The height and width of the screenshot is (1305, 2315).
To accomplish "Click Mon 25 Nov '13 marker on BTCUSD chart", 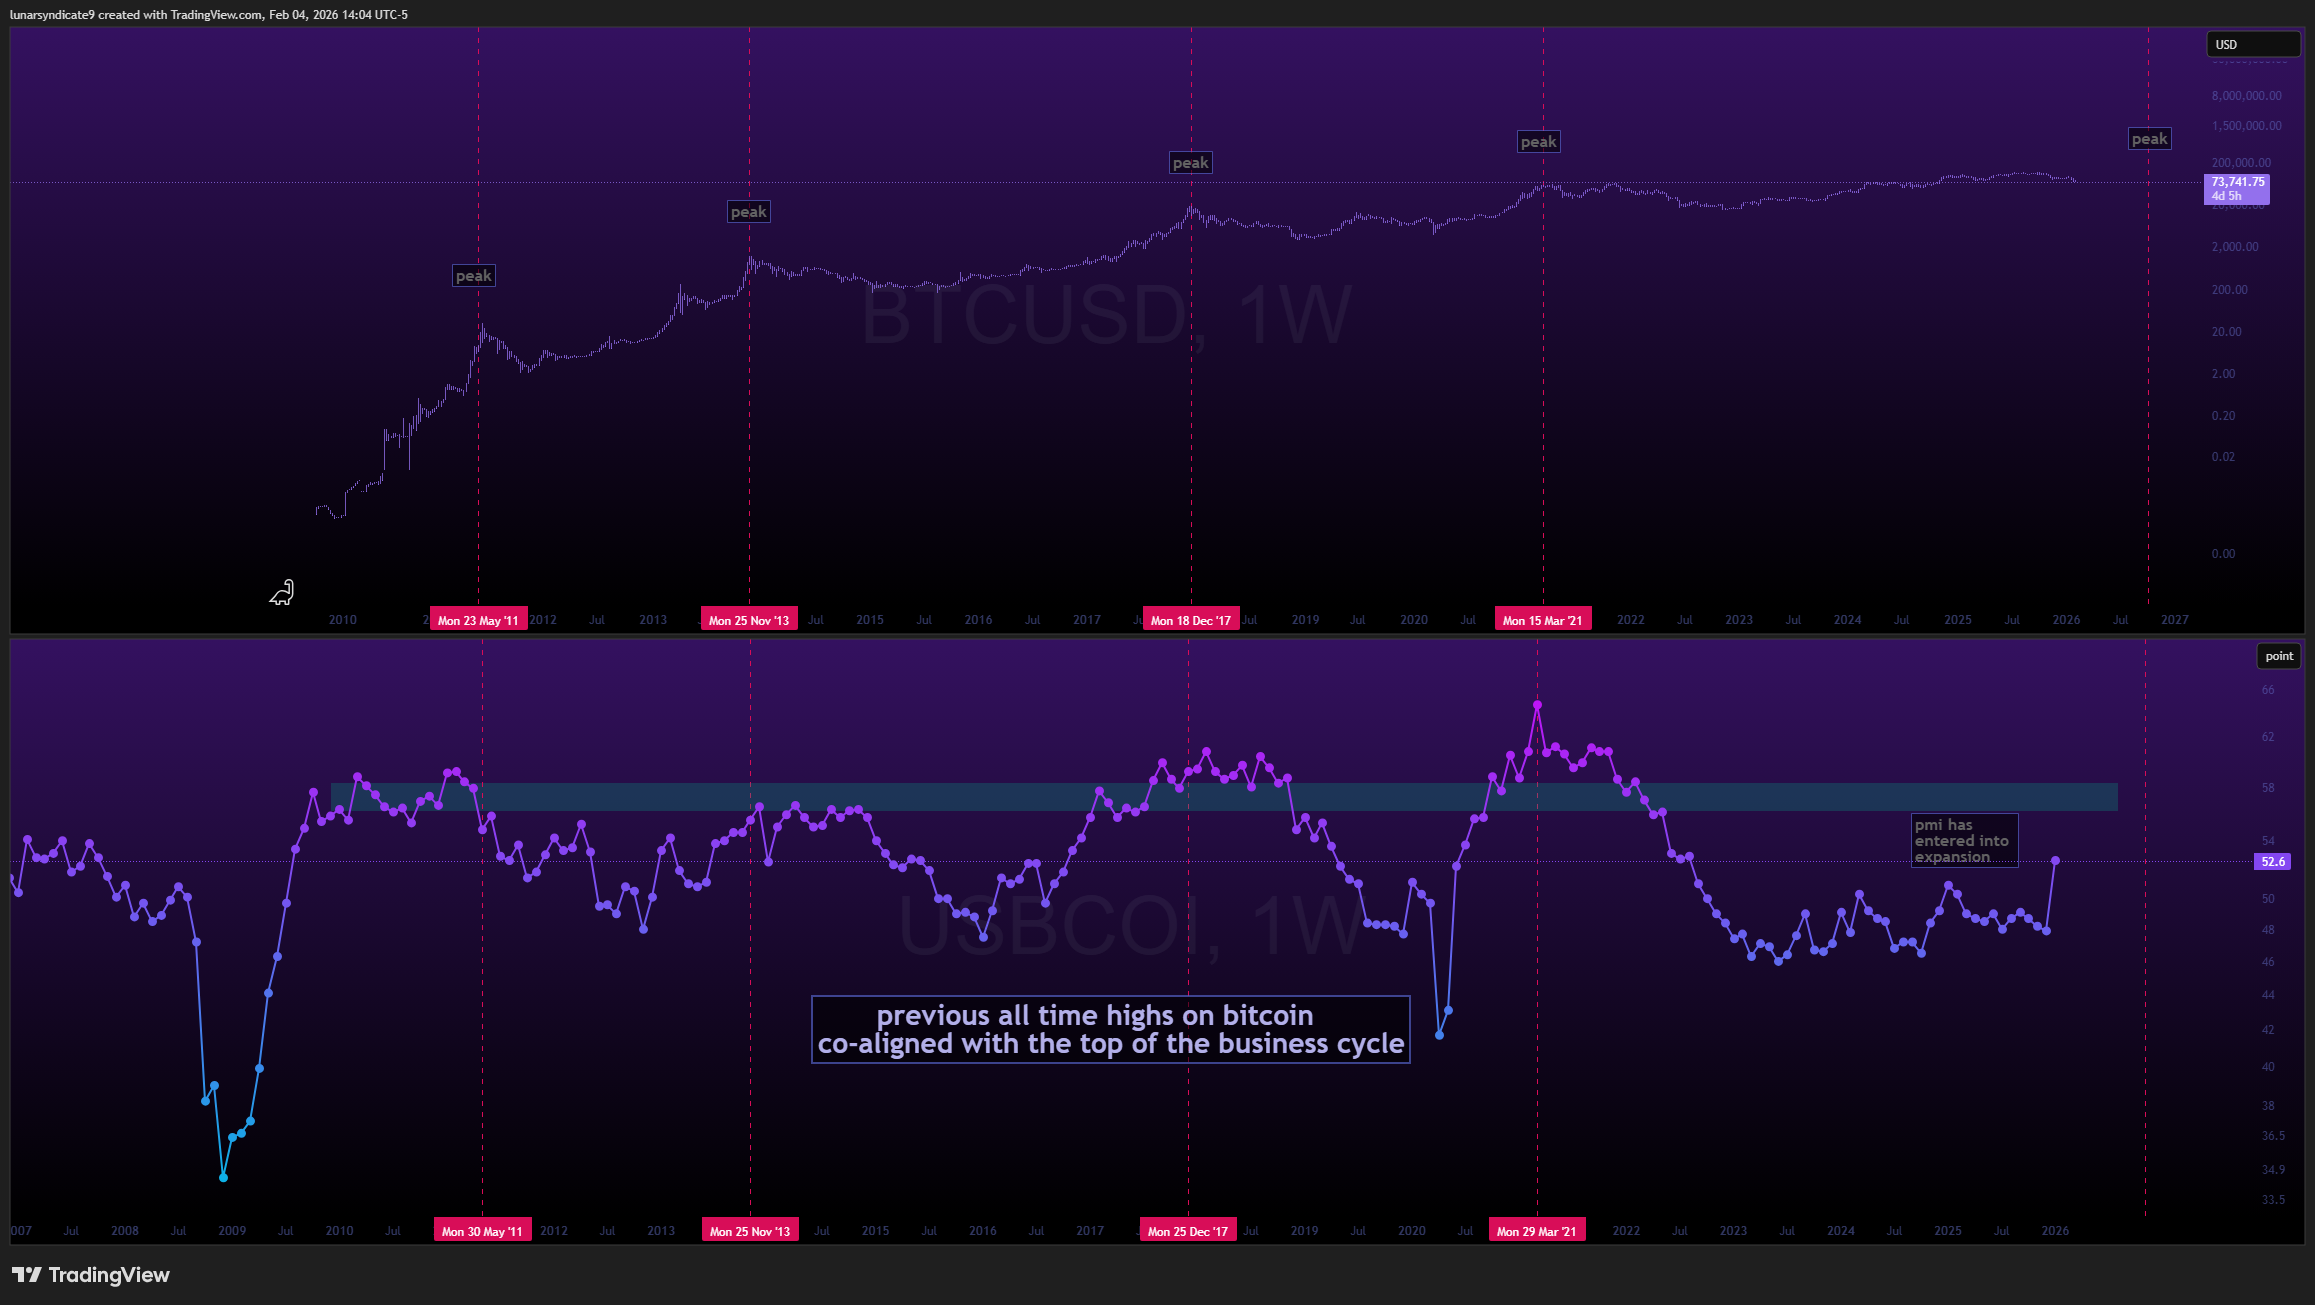I will tap(749, 620).
